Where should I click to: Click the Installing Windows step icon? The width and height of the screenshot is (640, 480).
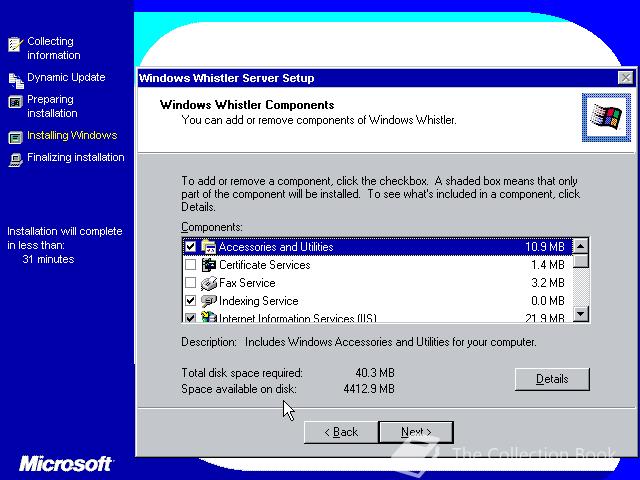point(15,137)
